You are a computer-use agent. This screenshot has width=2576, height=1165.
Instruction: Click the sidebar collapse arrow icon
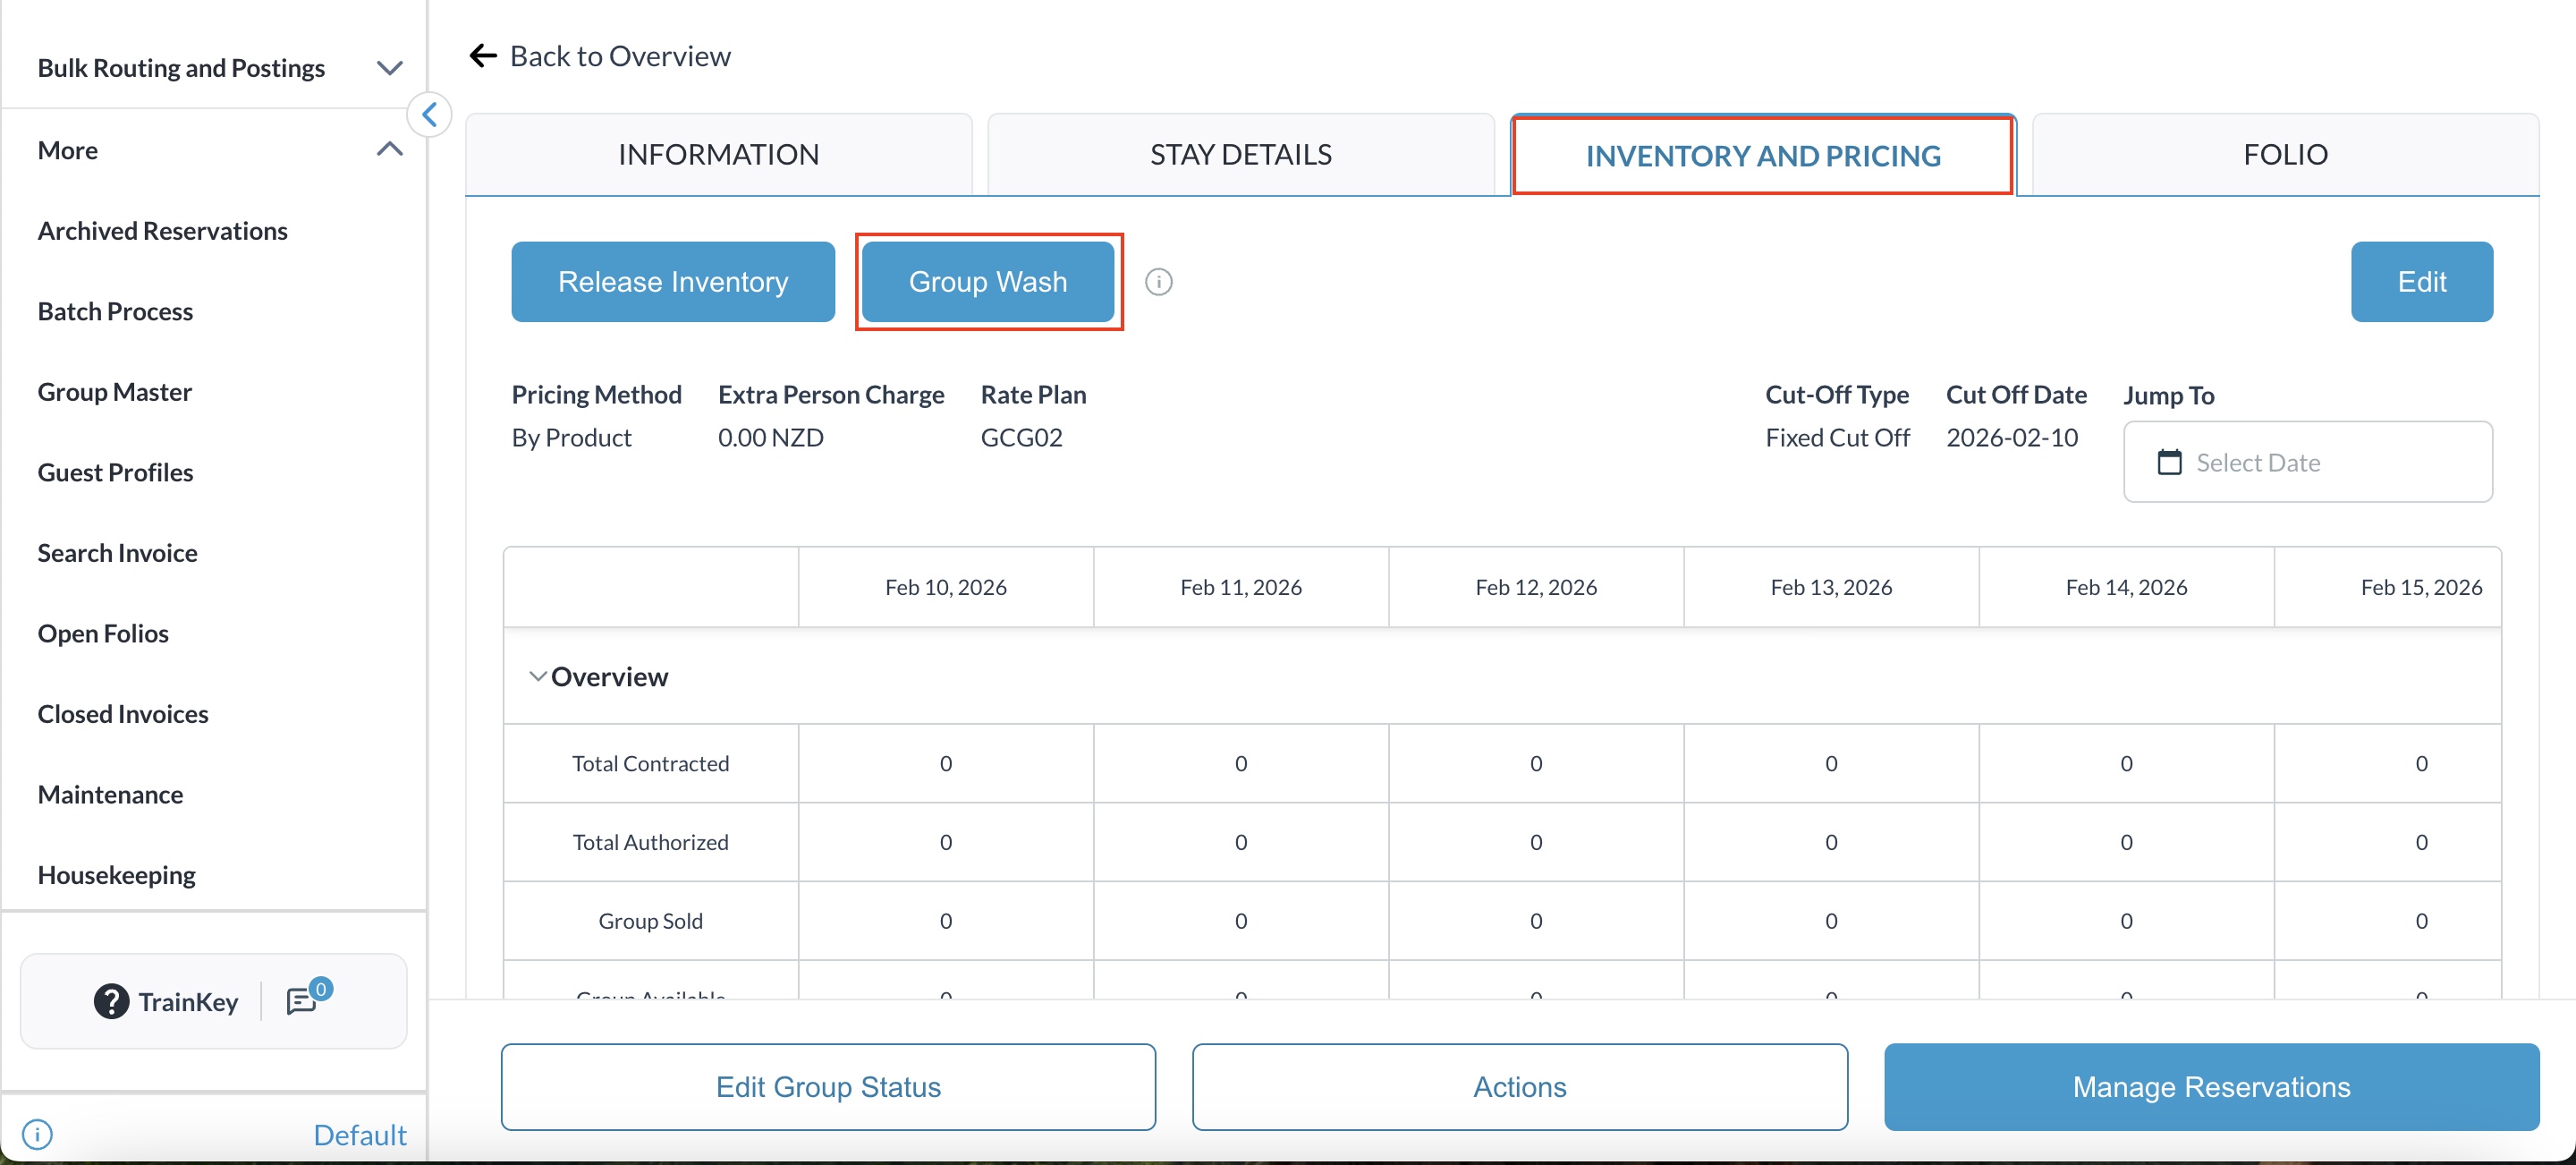430,114
